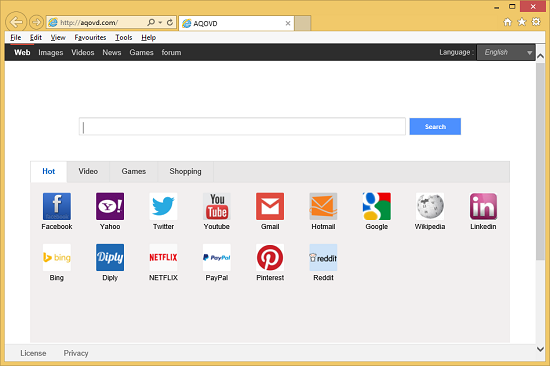Image resolution: width=550 pixels, height=366 pixels.
Task: Open the Bing shortcut icon
Action: [x=57, y=258]
